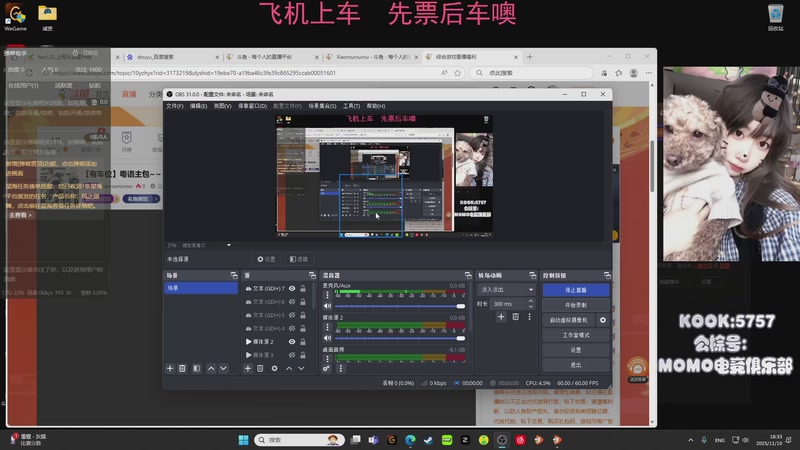Image resolution: width=800 pixels, height=450 pixels.
Task: Pop out the Sources dock icon
Action: click(x=312, y=275)
